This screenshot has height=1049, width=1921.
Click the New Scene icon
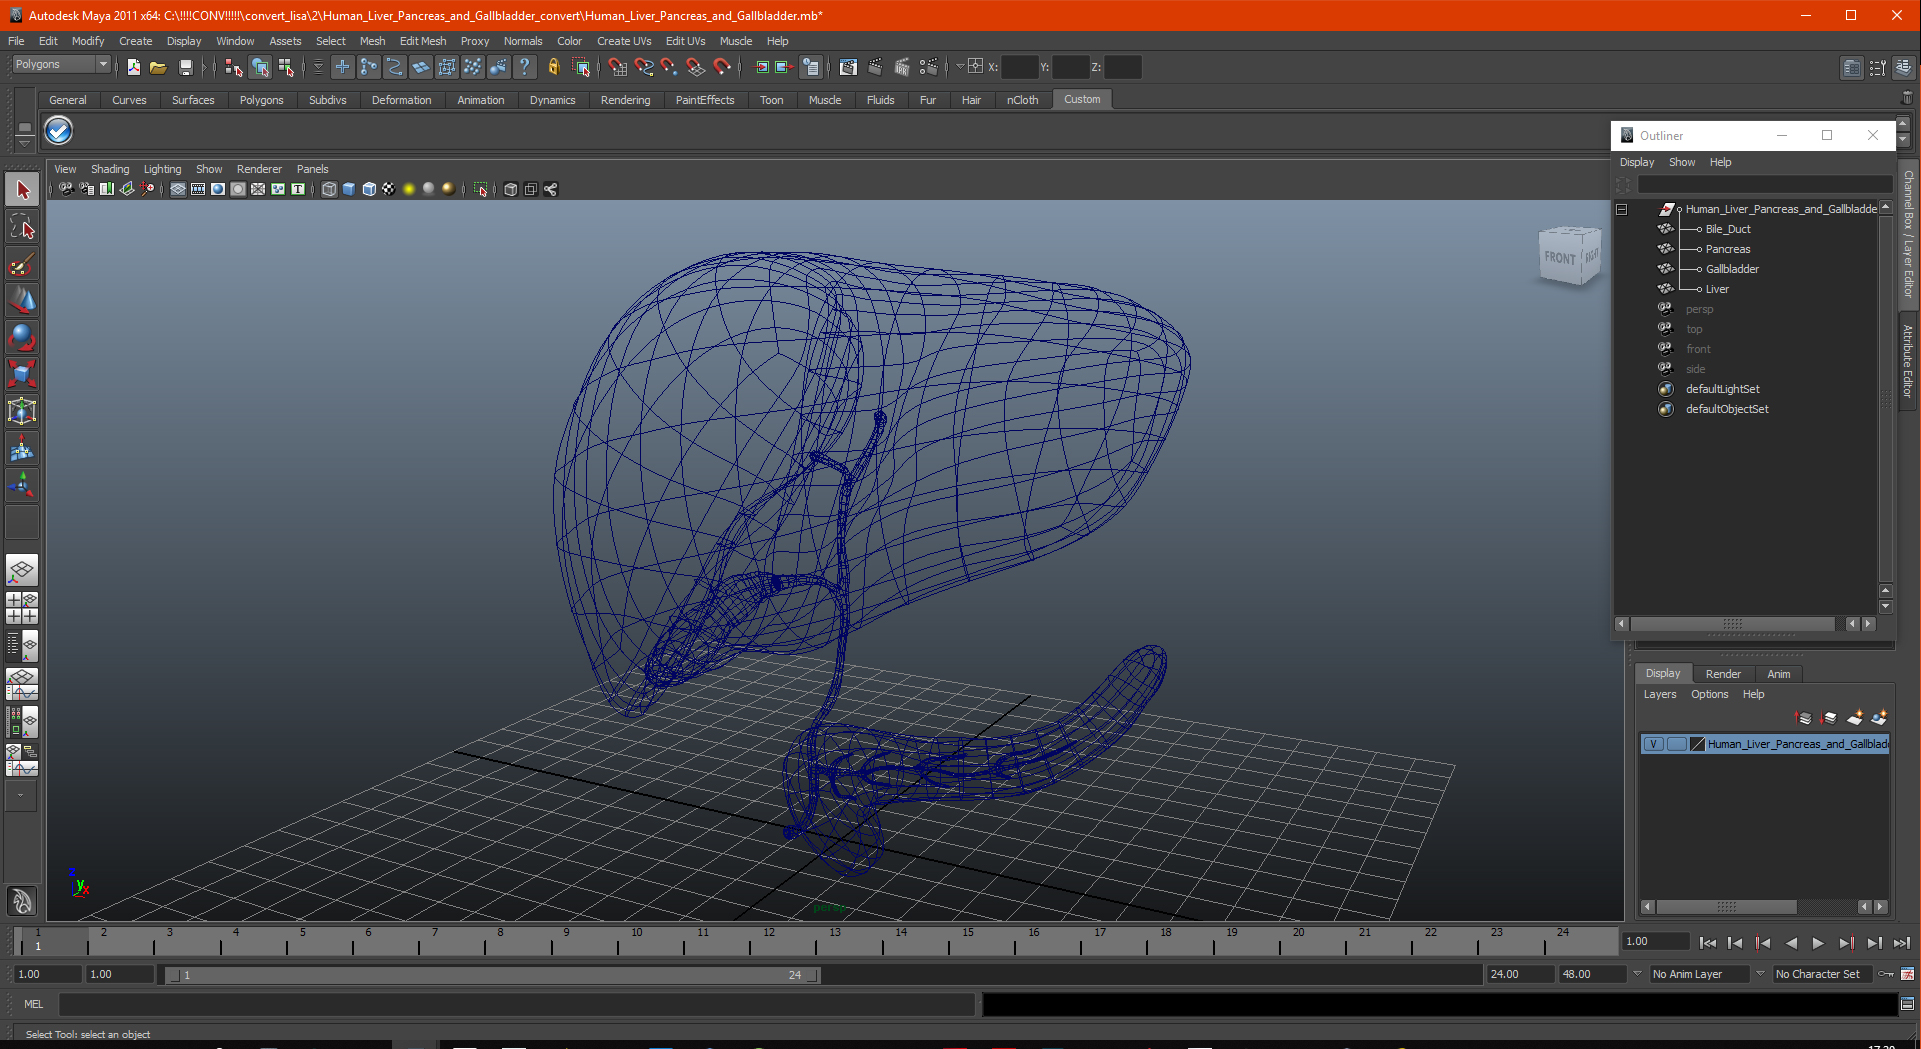coord(134,67)
